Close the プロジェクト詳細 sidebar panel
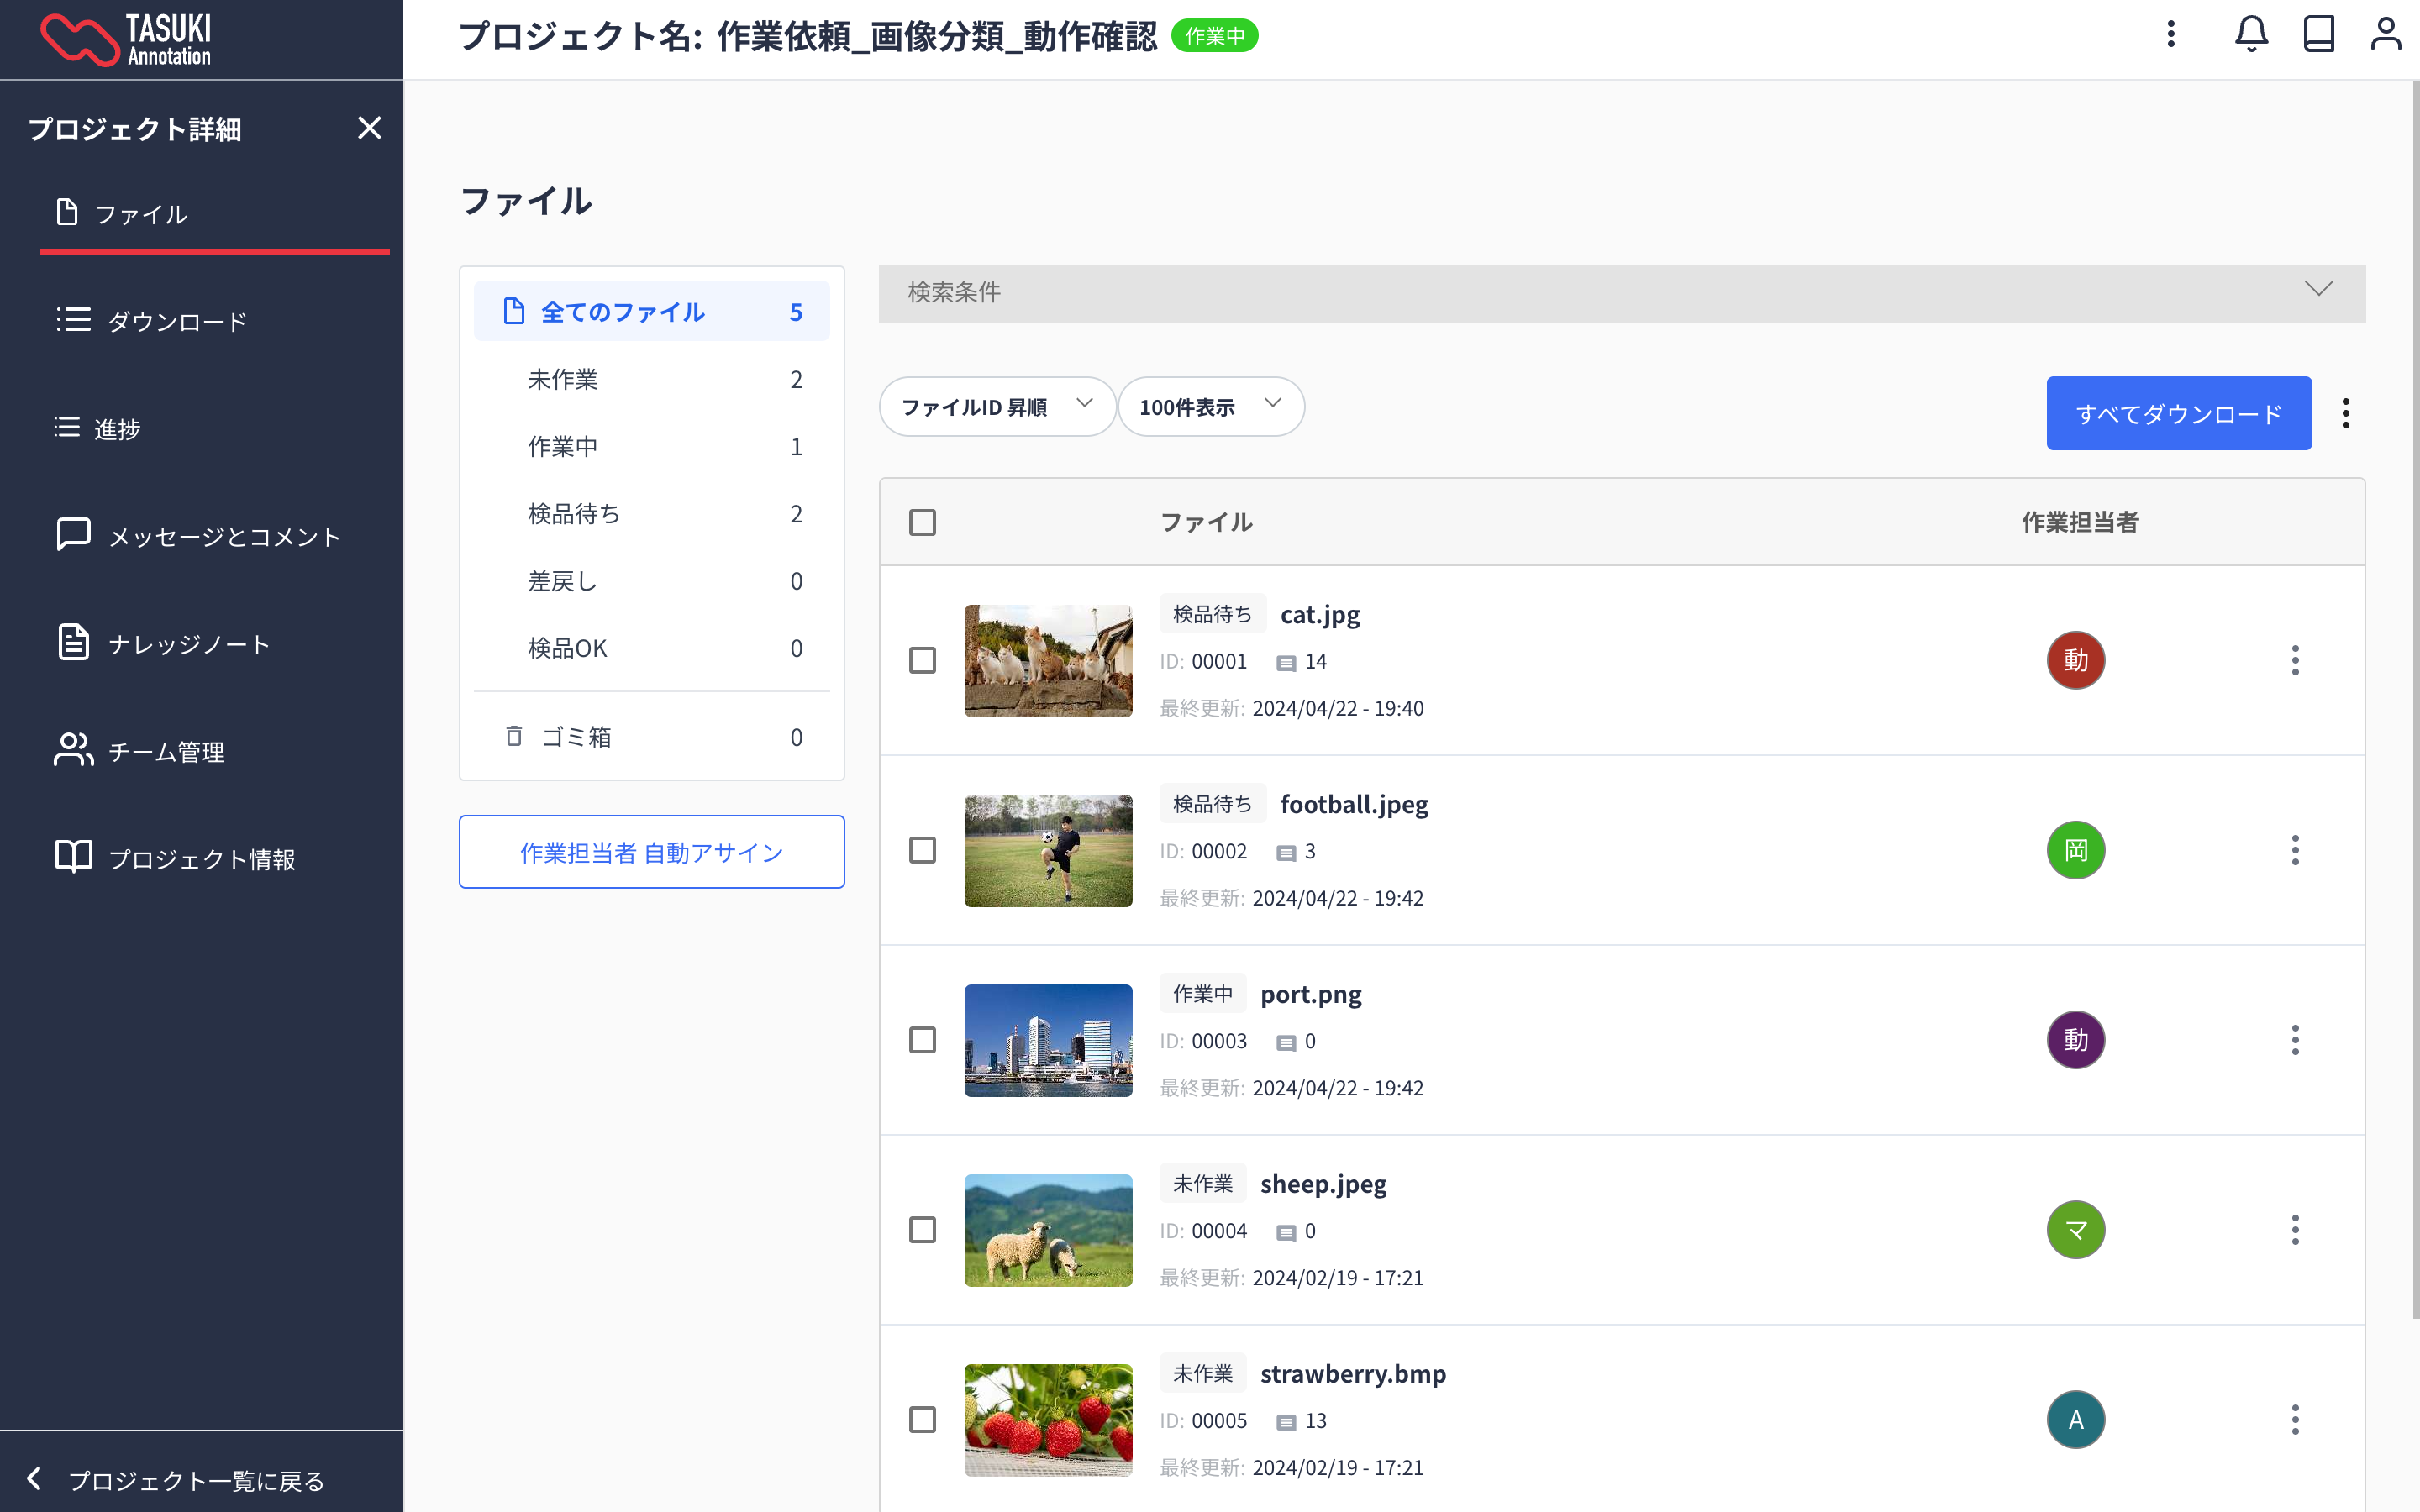Image resolution: width=2420 pixels, height=1512 pixels. (x=369, y=128)
